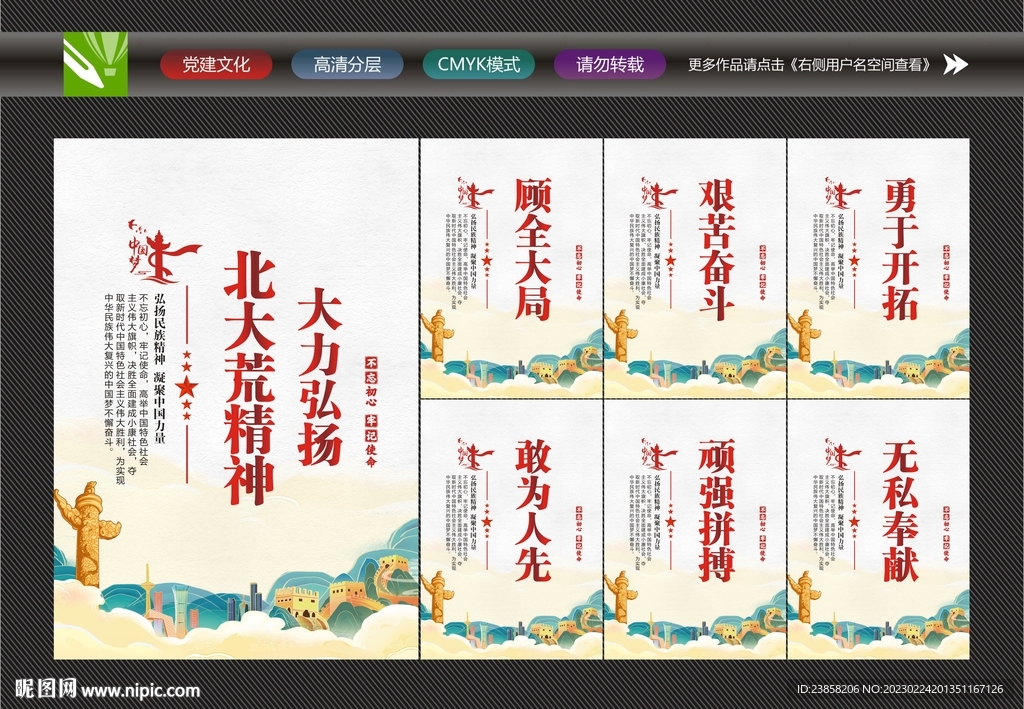Select the 党建文化 category tab
Screen dimensions: 1024x709
click(x=215, y=63)
